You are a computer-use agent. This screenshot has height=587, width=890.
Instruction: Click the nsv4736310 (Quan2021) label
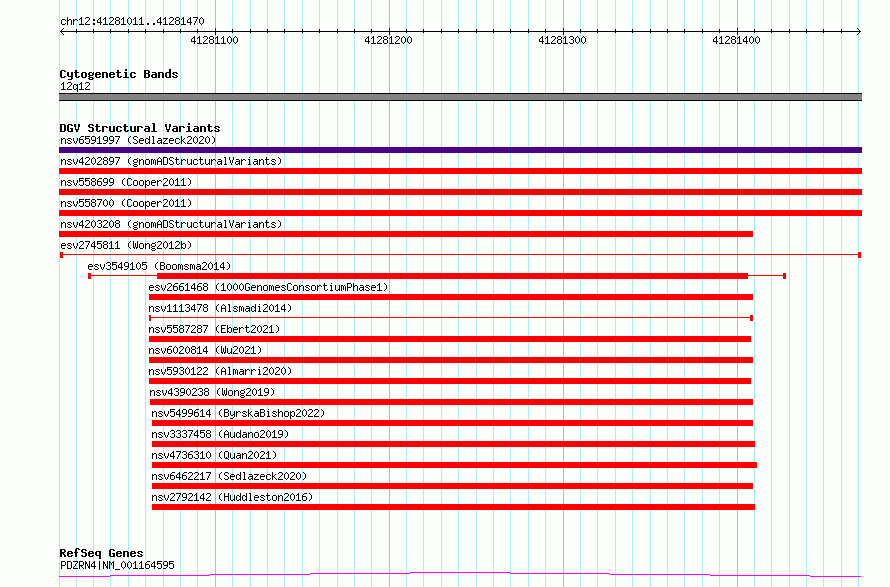[x=214, y=455]
